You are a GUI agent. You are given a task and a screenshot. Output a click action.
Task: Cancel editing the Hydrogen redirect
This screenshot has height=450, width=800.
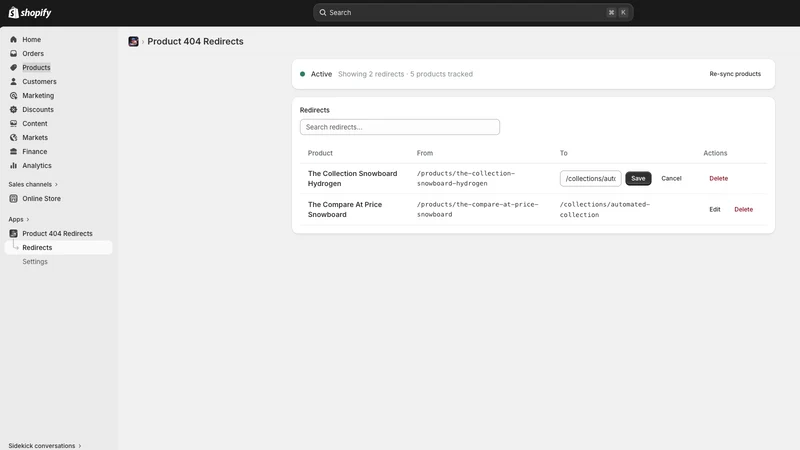point(671,178)
